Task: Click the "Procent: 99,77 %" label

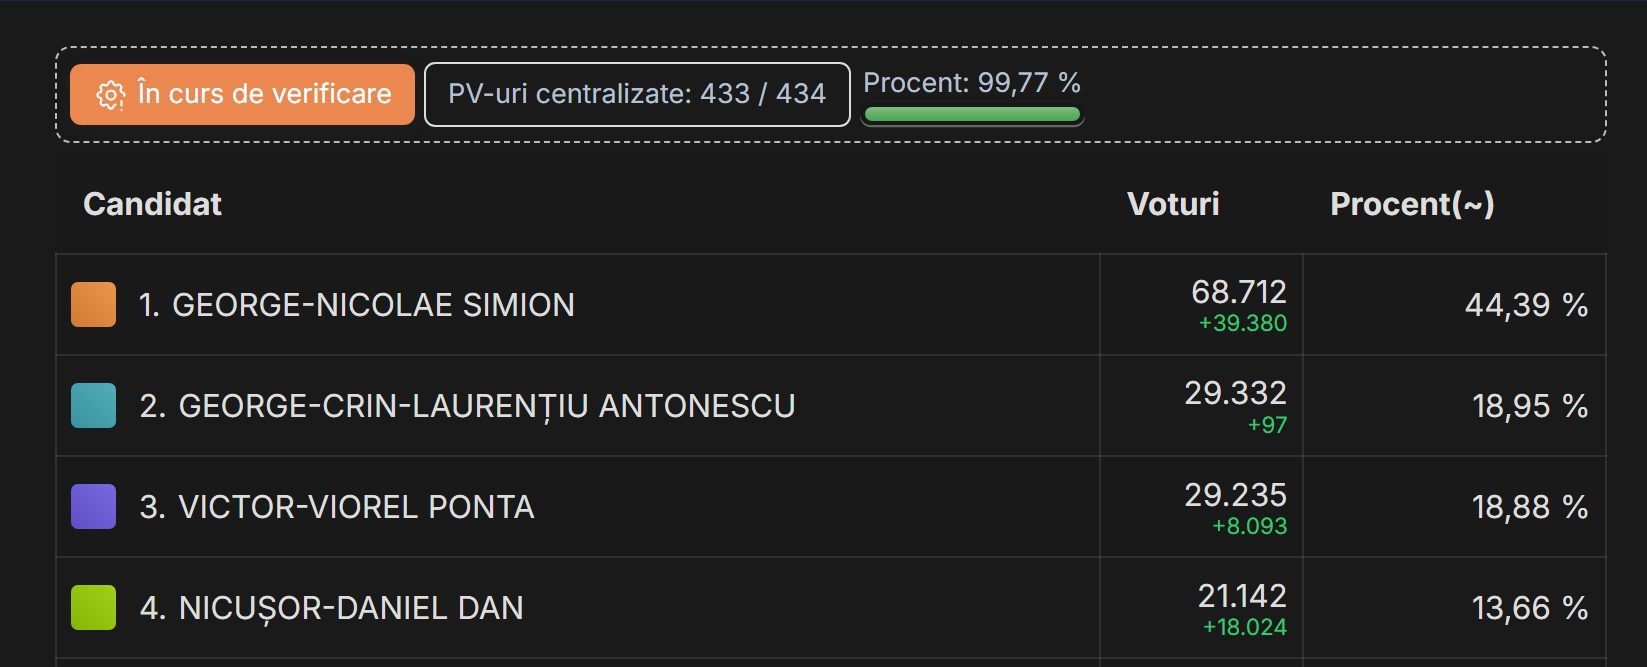Action: tap(972, 83)
